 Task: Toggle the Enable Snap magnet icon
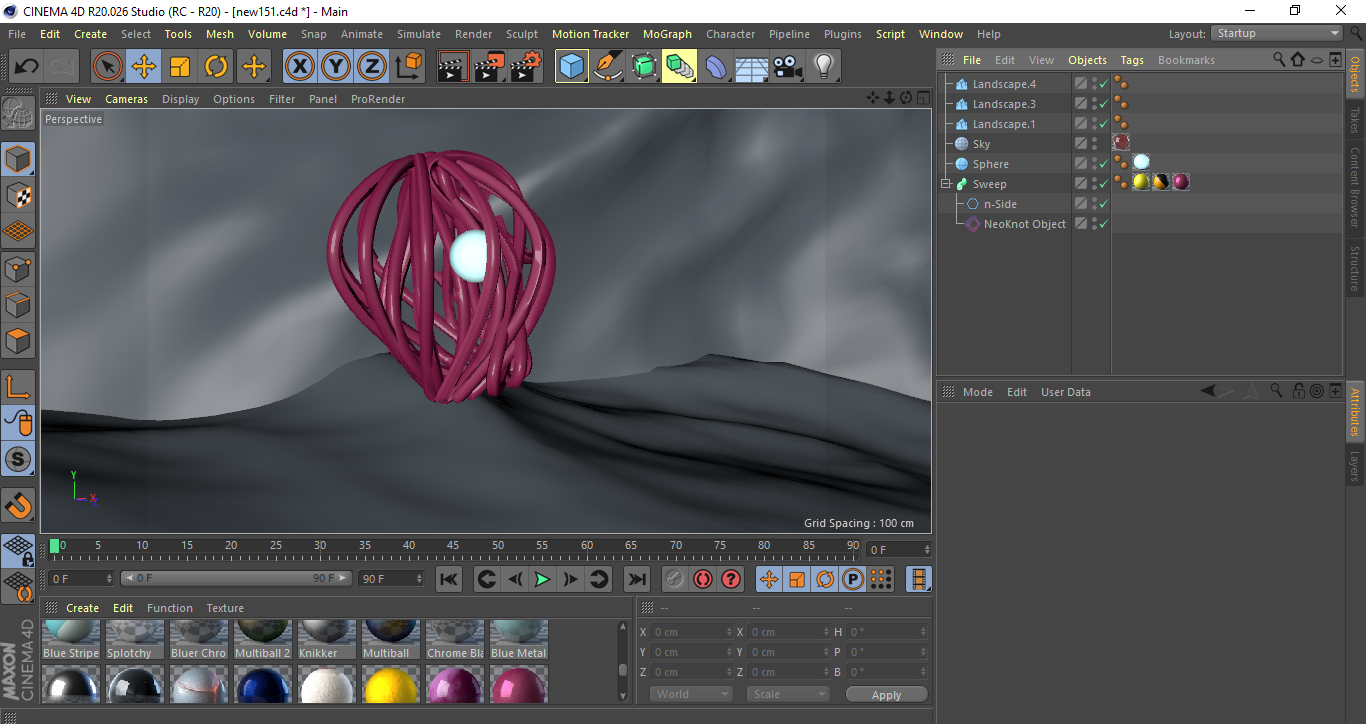click(18, 506)
